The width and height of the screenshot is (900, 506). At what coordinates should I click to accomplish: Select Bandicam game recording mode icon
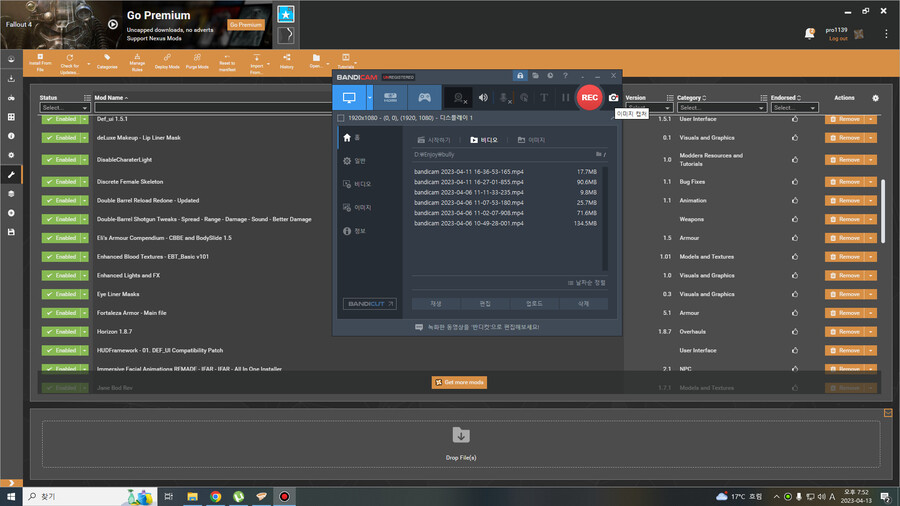425,97
